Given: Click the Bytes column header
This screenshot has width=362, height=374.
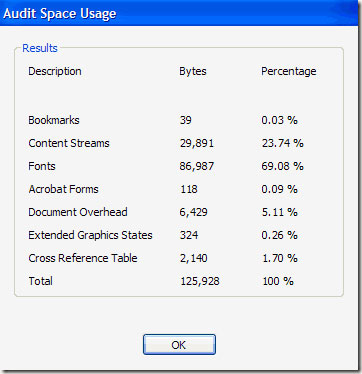Looking at the screenshot, I should [193, 71].
